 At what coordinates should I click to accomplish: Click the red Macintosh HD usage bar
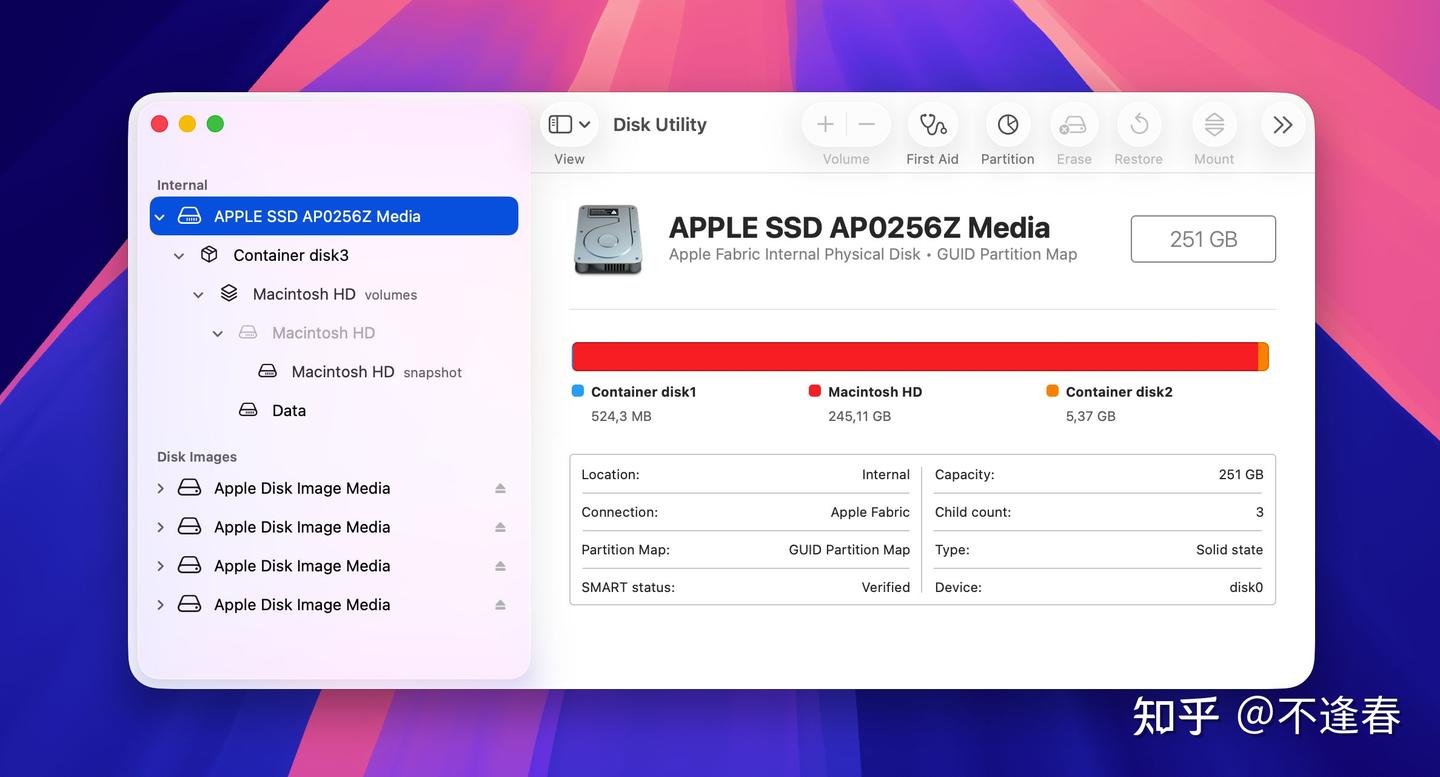click(x=915, y=357)
